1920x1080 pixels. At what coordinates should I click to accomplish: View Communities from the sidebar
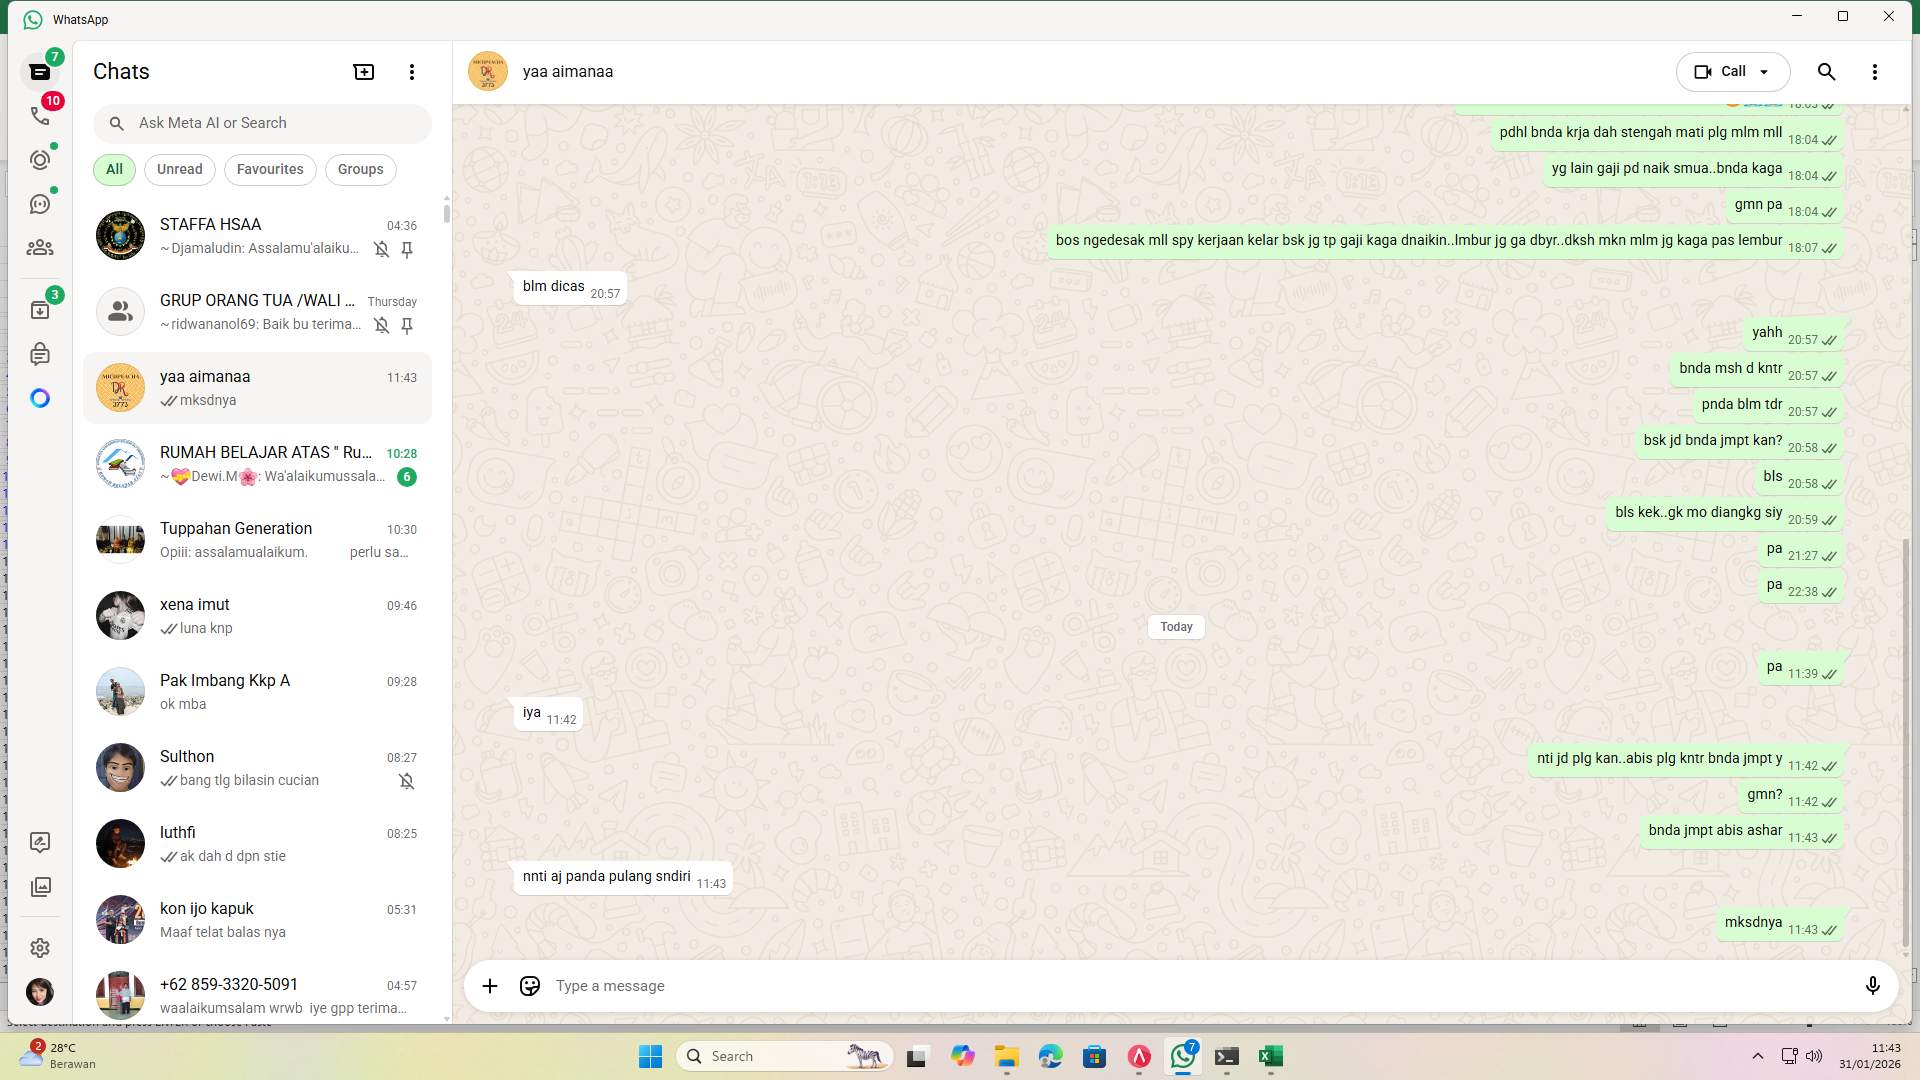click(x=40, y=248)
